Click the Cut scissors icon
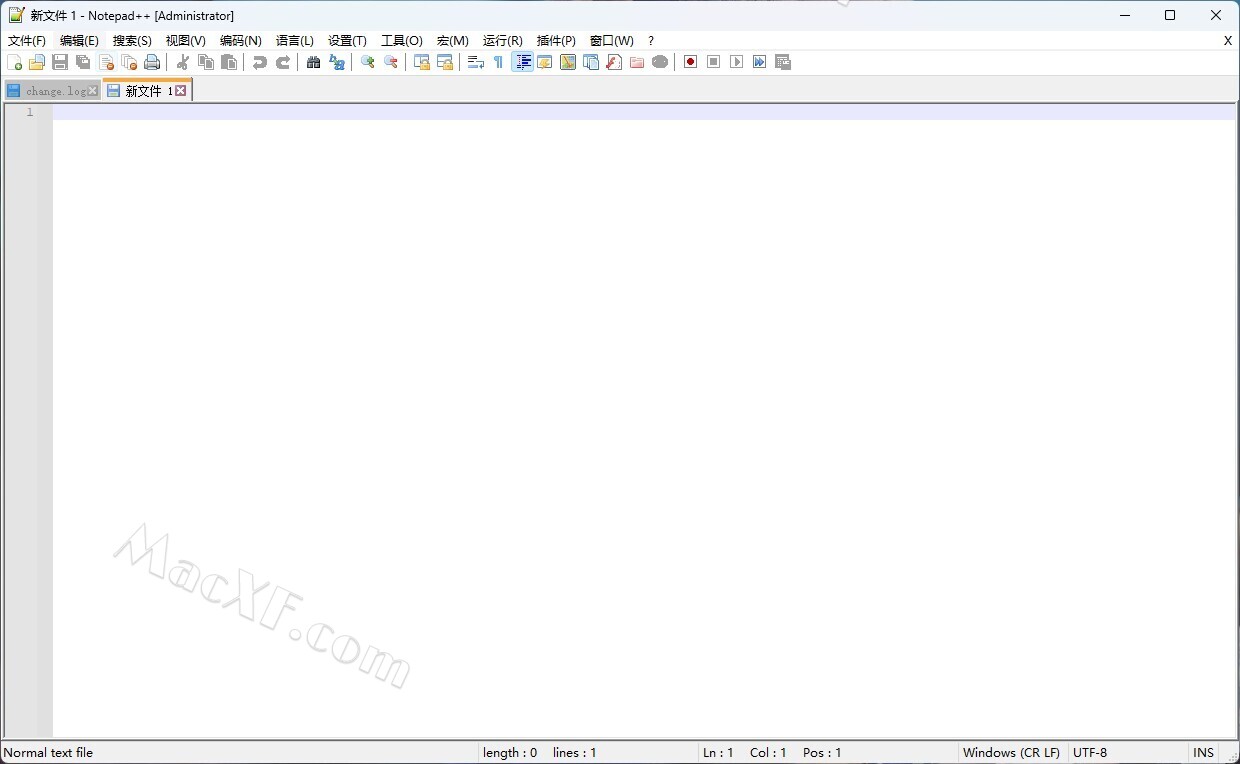Screen dimensions: 1240x764 183,62
